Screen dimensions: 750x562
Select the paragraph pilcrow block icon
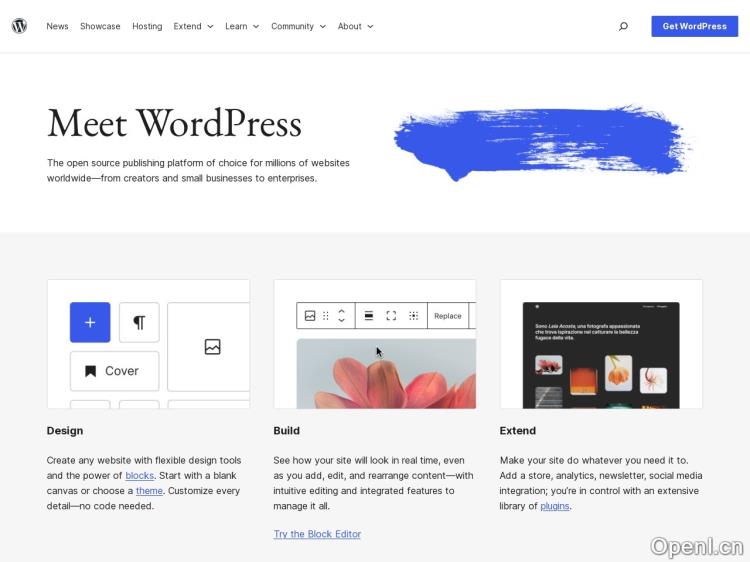139,322
